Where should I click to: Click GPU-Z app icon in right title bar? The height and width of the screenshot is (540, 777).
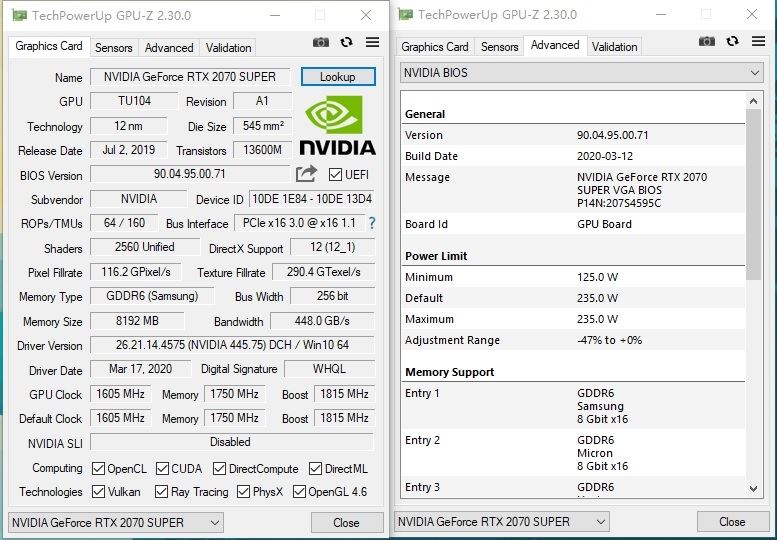tap(405, 14)
